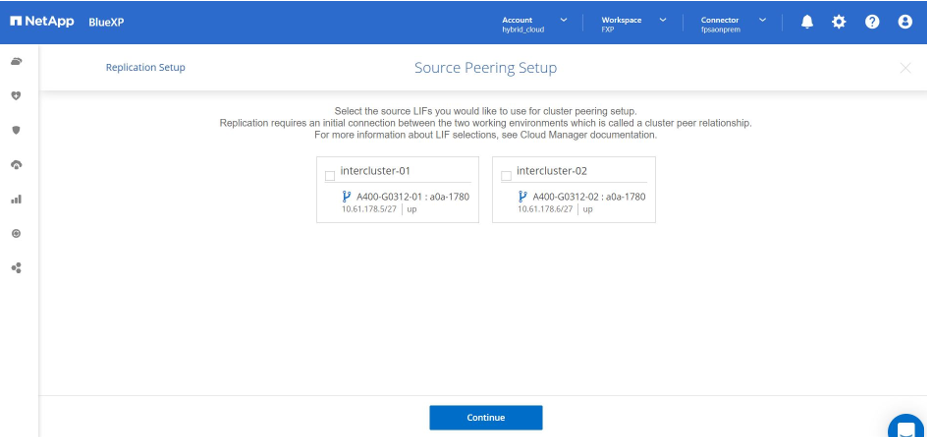This screenshot has height=437, width=927.
Task: Select the intercluster-02 checkbox
Action: (506, 176)
